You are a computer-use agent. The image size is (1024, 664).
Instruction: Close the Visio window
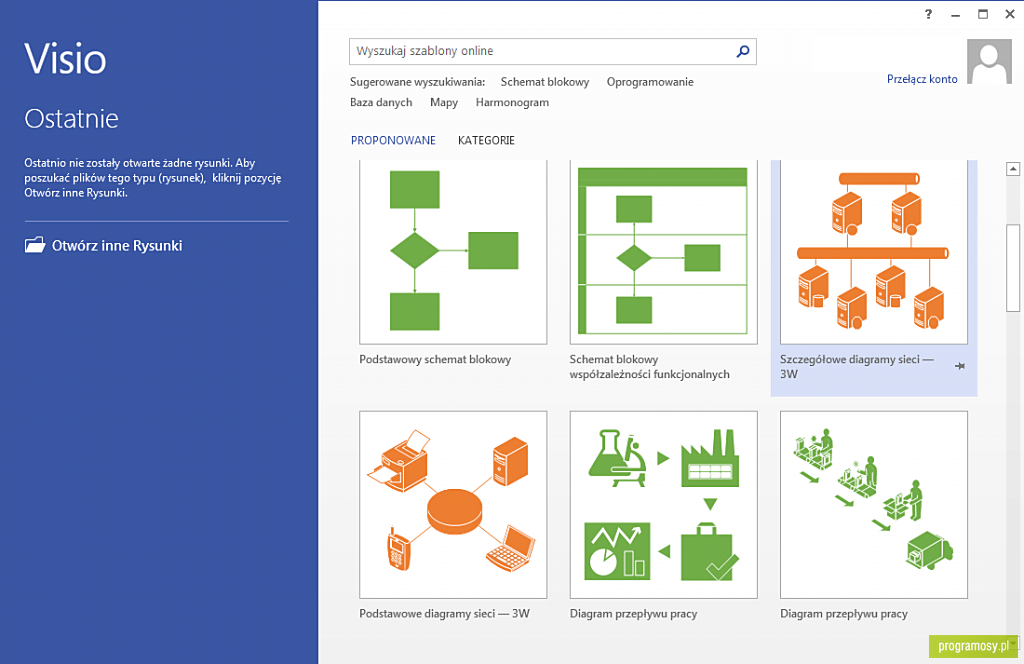[x=1010, y=14]
